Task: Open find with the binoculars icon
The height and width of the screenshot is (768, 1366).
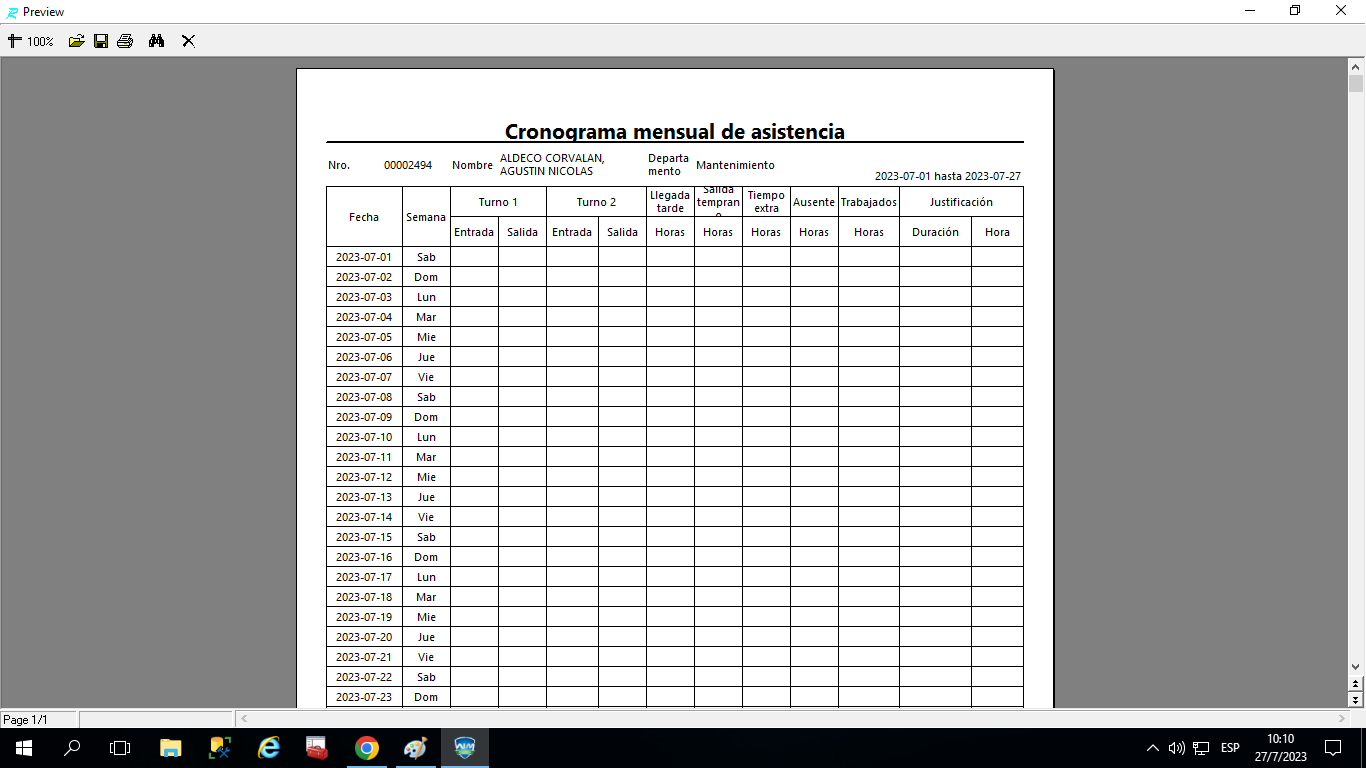Action: 156,41
